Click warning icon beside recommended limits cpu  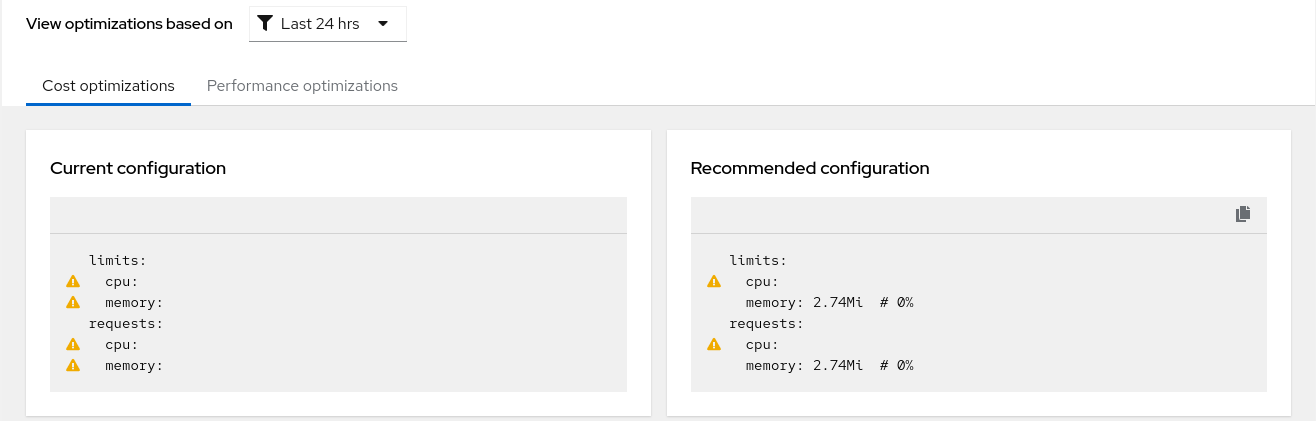[x=714, y=282]
